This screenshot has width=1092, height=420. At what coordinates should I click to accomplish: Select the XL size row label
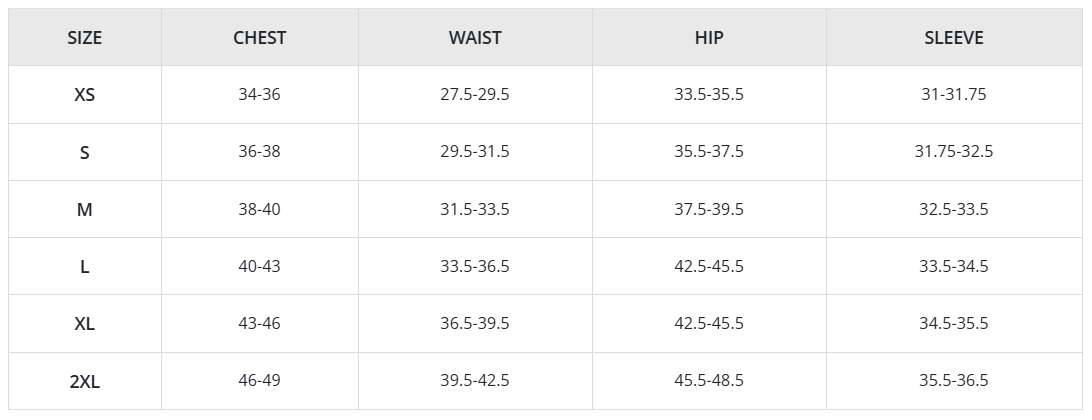[x=84, y=323]
